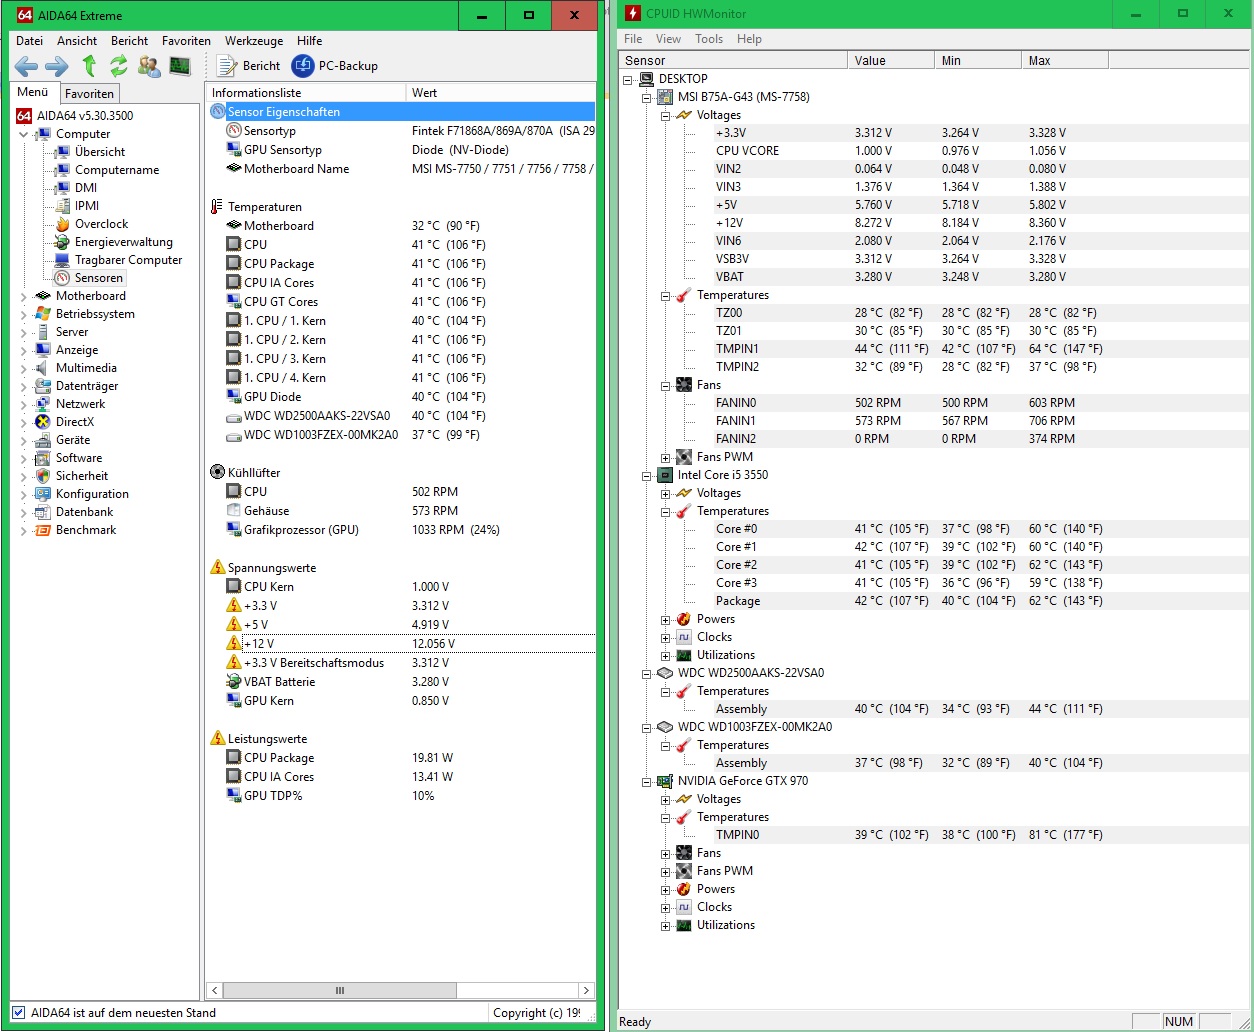Click the DirectX icon in AIDA64 tree
Image resolution: width=1254 pixels, height=1032 pixels.
click(x=42, y=422)
